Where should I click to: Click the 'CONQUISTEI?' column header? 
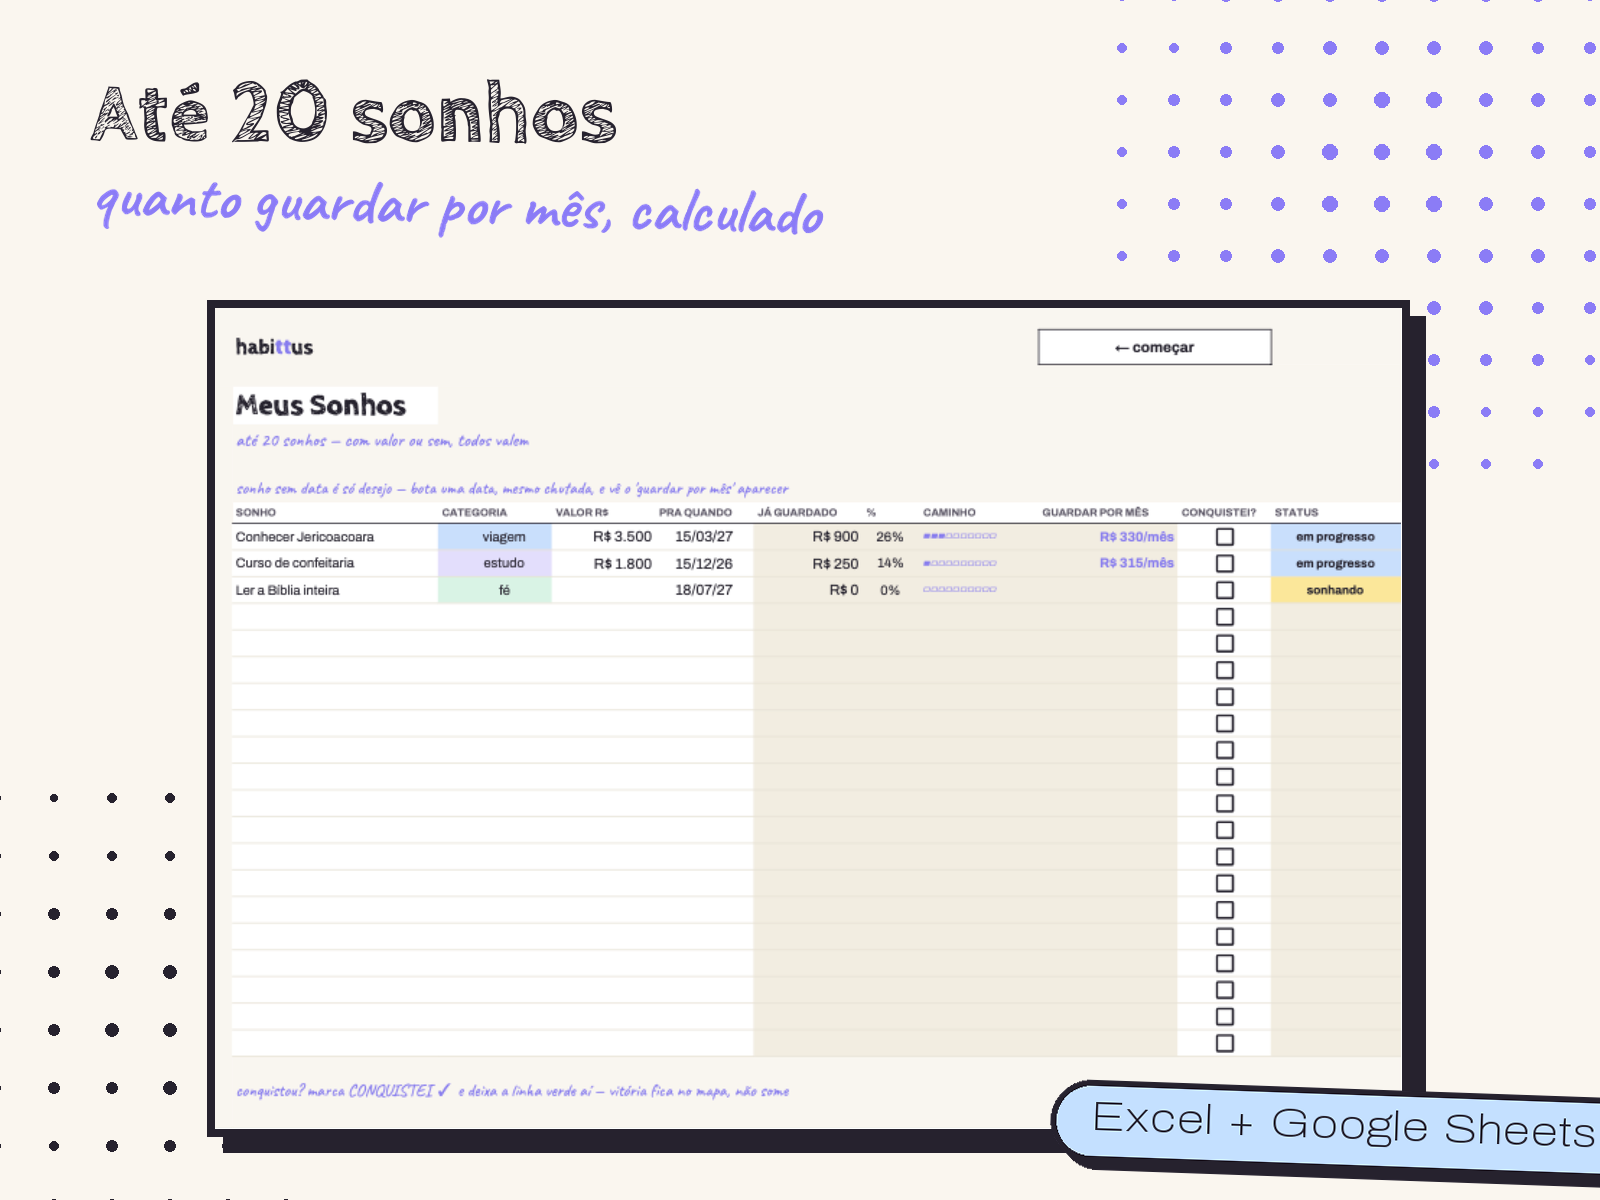1218,512
